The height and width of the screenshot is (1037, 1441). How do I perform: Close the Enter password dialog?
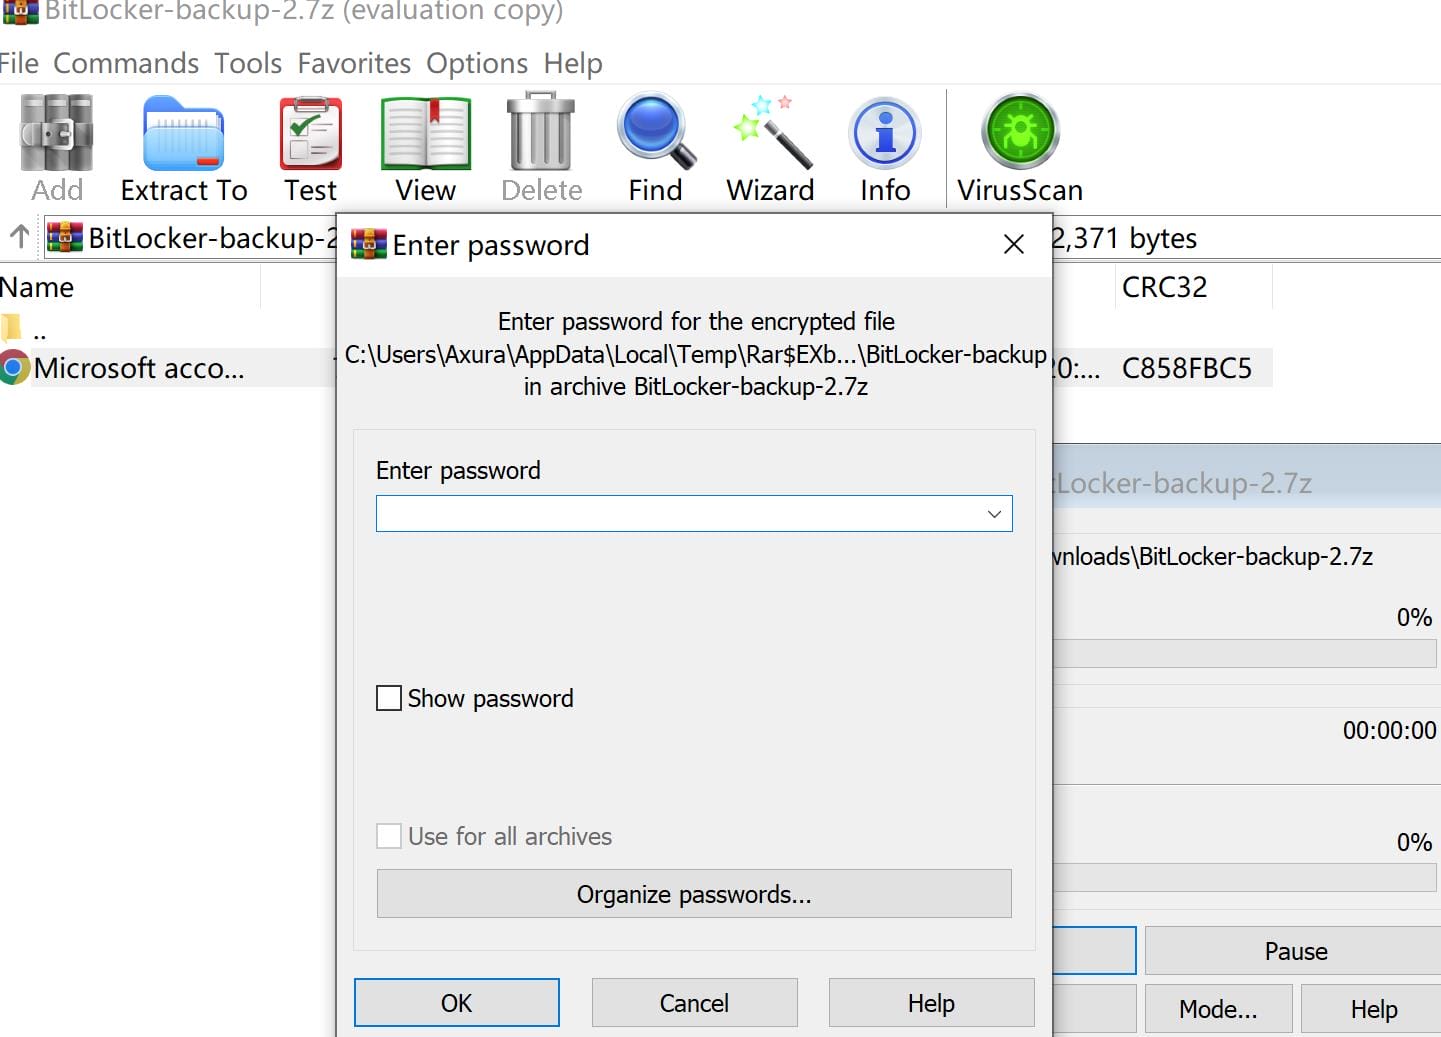click(x=1014, y=244)
